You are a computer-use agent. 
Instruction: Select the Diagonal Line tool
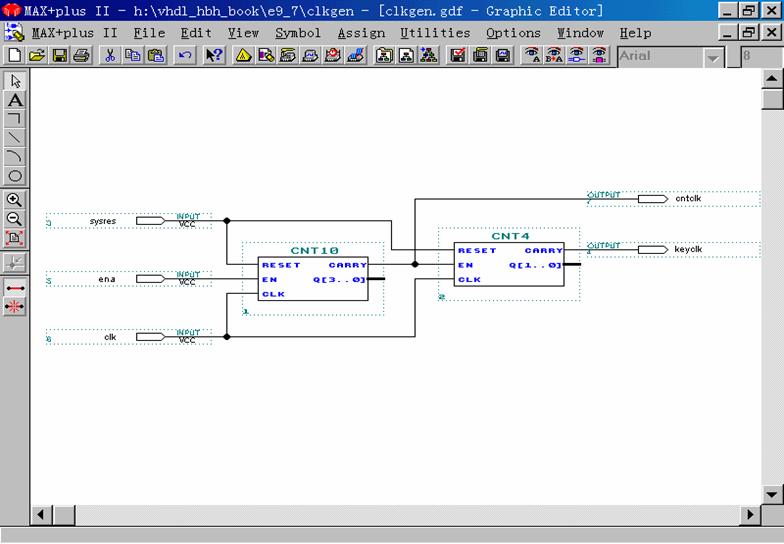tap(15, 138)
